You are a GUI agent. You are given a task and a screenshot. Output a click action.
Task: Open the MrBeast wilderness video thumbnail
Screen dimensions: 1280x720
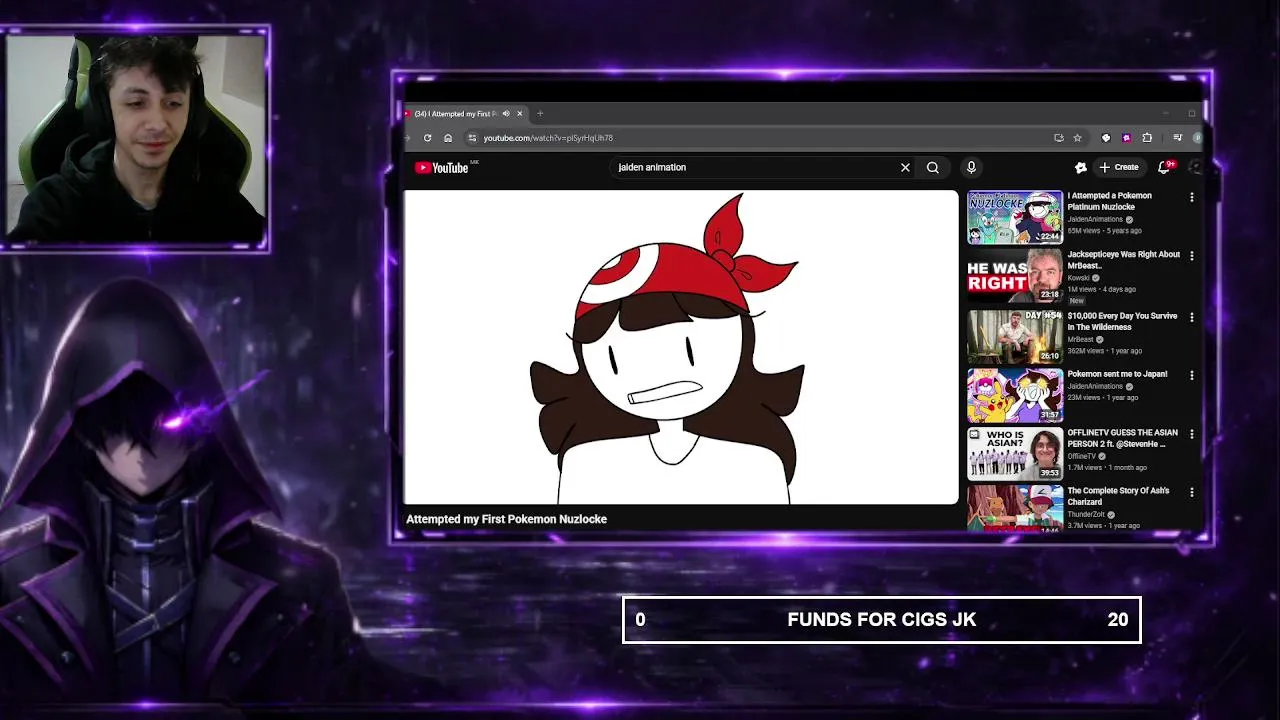tap(1014, 336)
